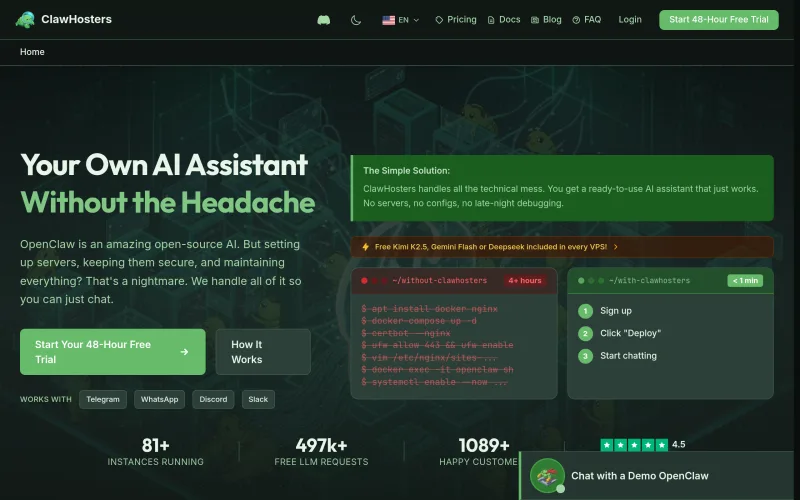Click the 1089+ Happy Customers stat
Image resolution: width=800 pixels, height=500 pixels.
click(479, 452)
